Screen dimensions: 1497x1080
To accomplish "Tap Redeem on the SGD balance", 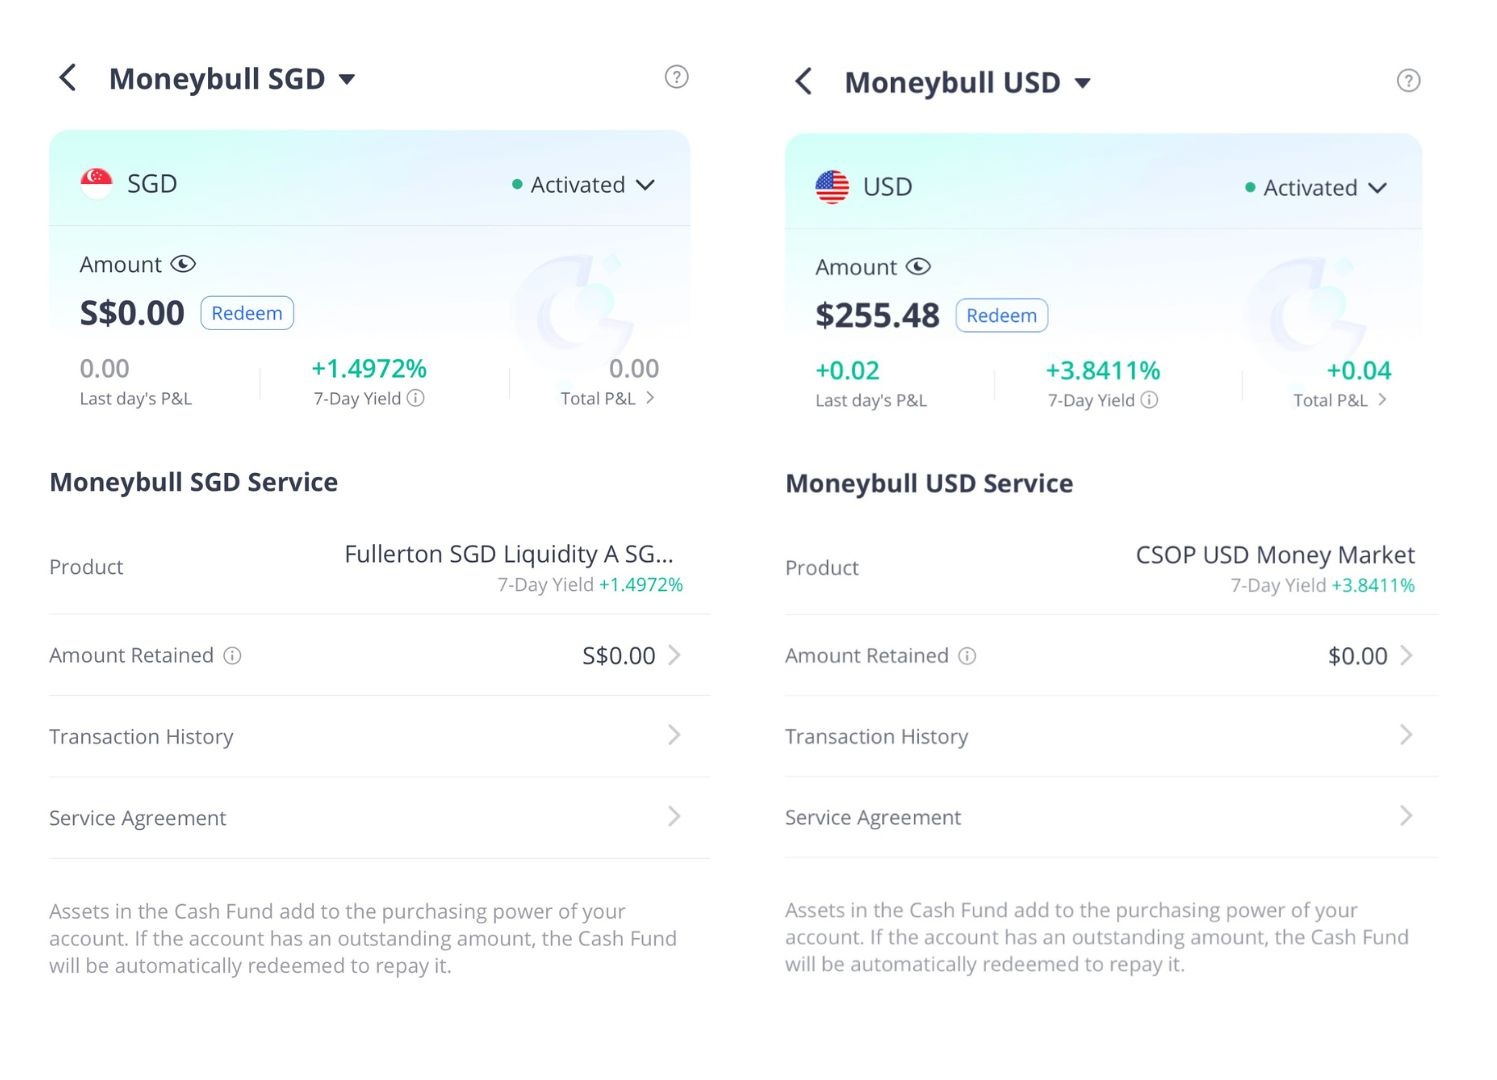I will [246, 312].
